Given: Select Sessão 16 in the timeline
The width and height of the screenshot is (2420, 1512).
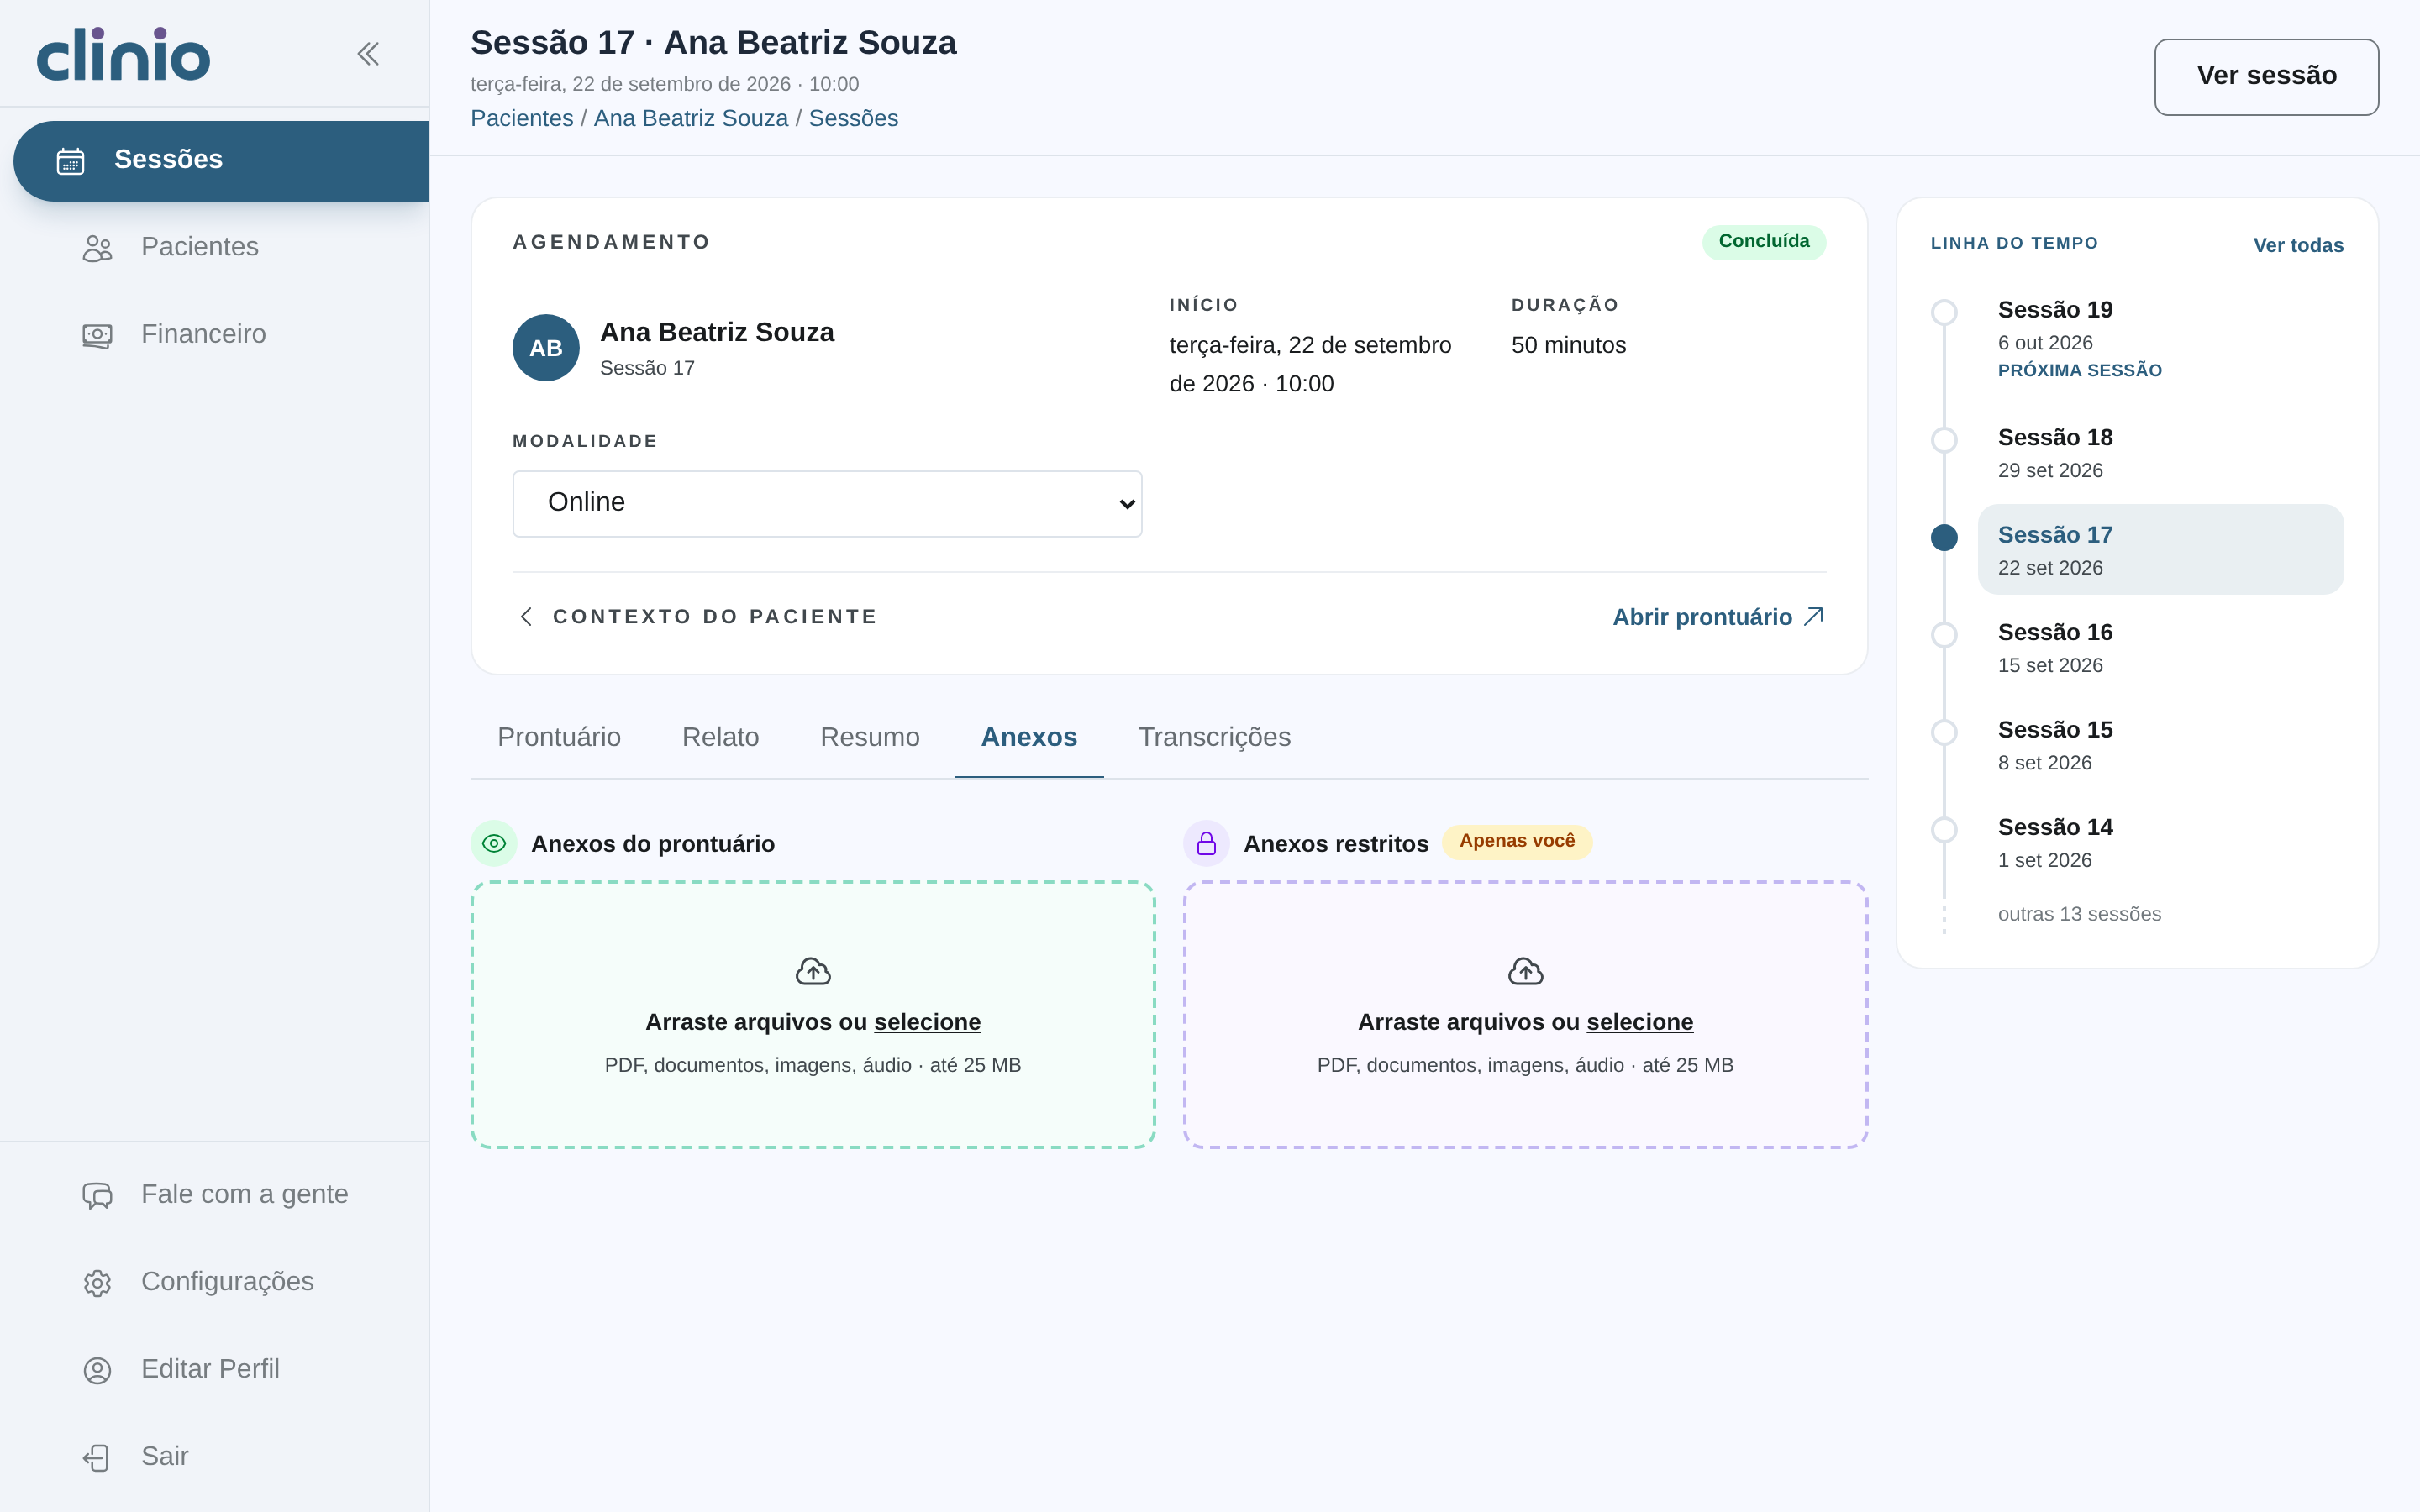Looking at the screenshot, I should click(x=2160, y=648).
